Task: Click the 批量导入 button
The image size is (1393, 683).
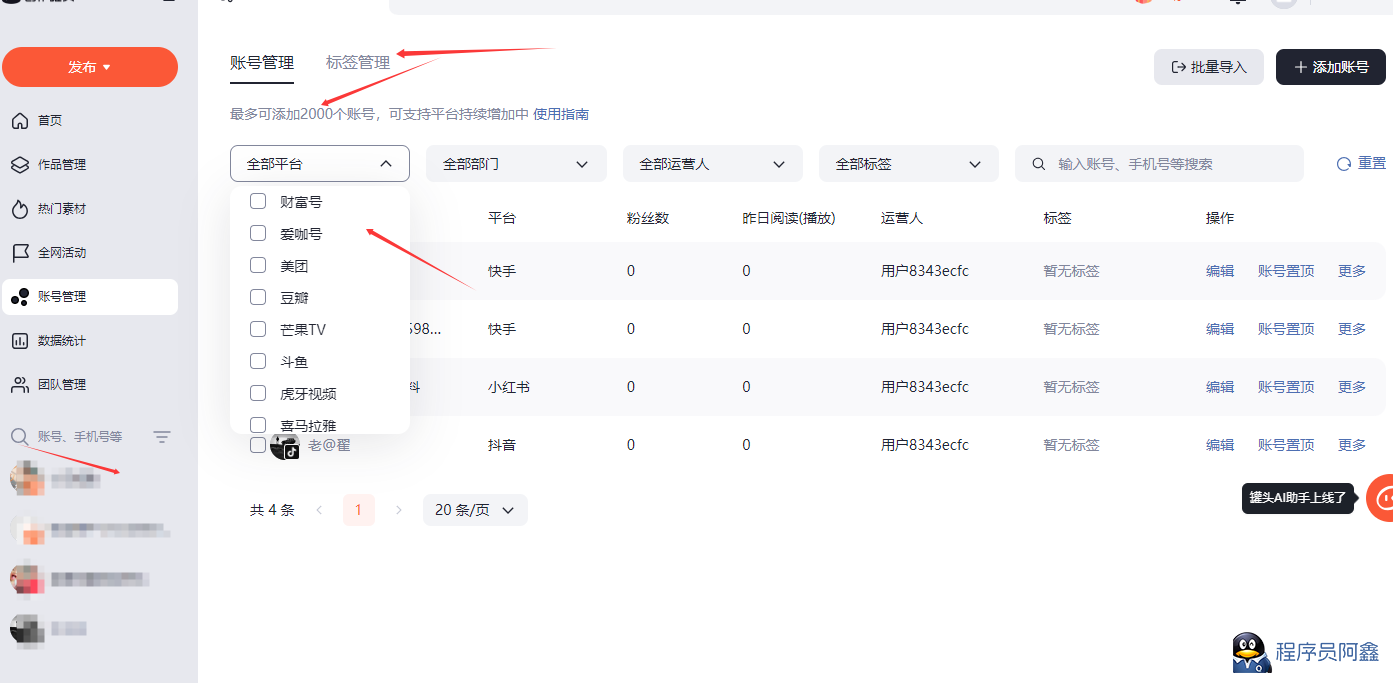Action: tap(1208, 67)
